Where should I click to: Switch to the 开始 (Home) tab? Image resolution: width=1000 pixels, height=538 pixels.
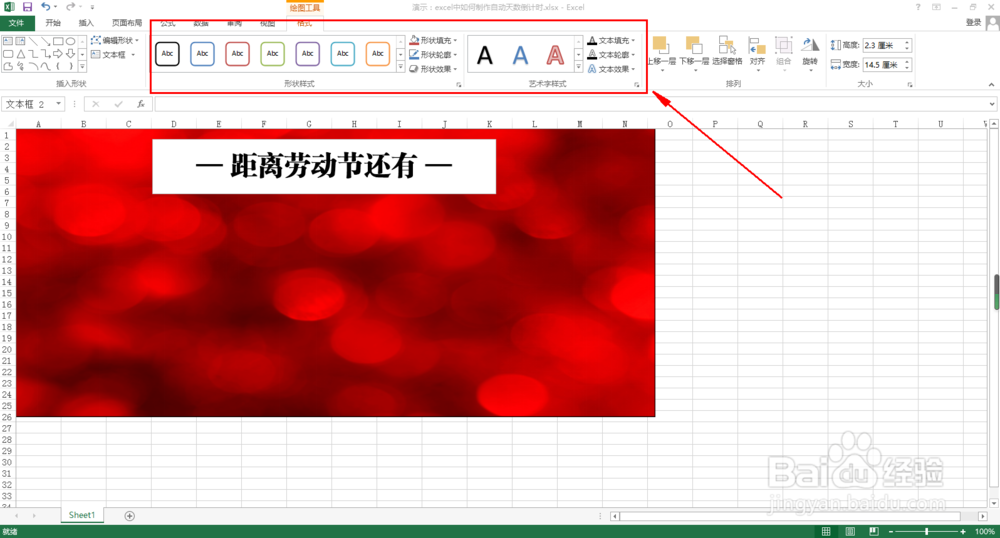[x=53, y=23]
